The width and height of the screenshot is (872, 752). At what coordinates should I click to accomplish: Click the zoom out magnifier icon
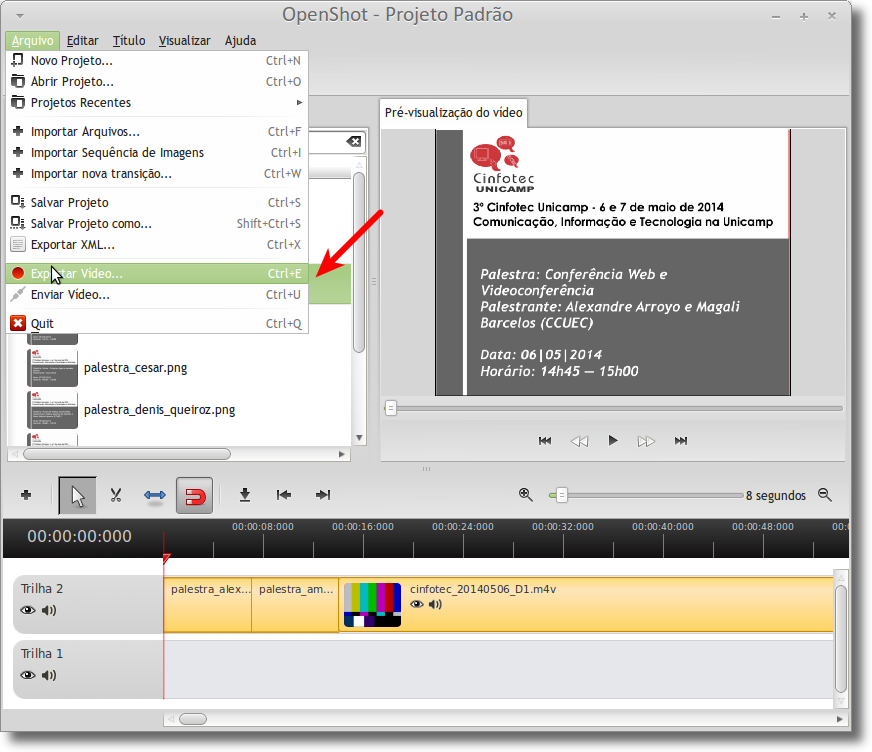[x=825, y=494]
